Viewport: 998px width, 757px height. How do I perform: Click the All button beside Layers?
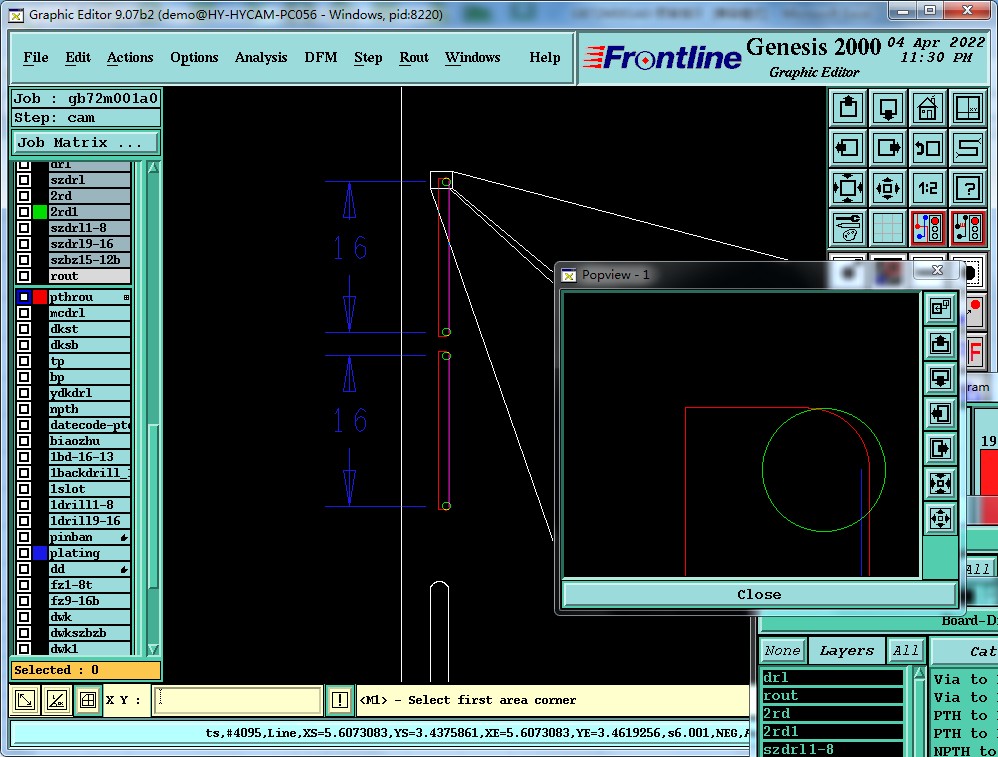(906, 651)
